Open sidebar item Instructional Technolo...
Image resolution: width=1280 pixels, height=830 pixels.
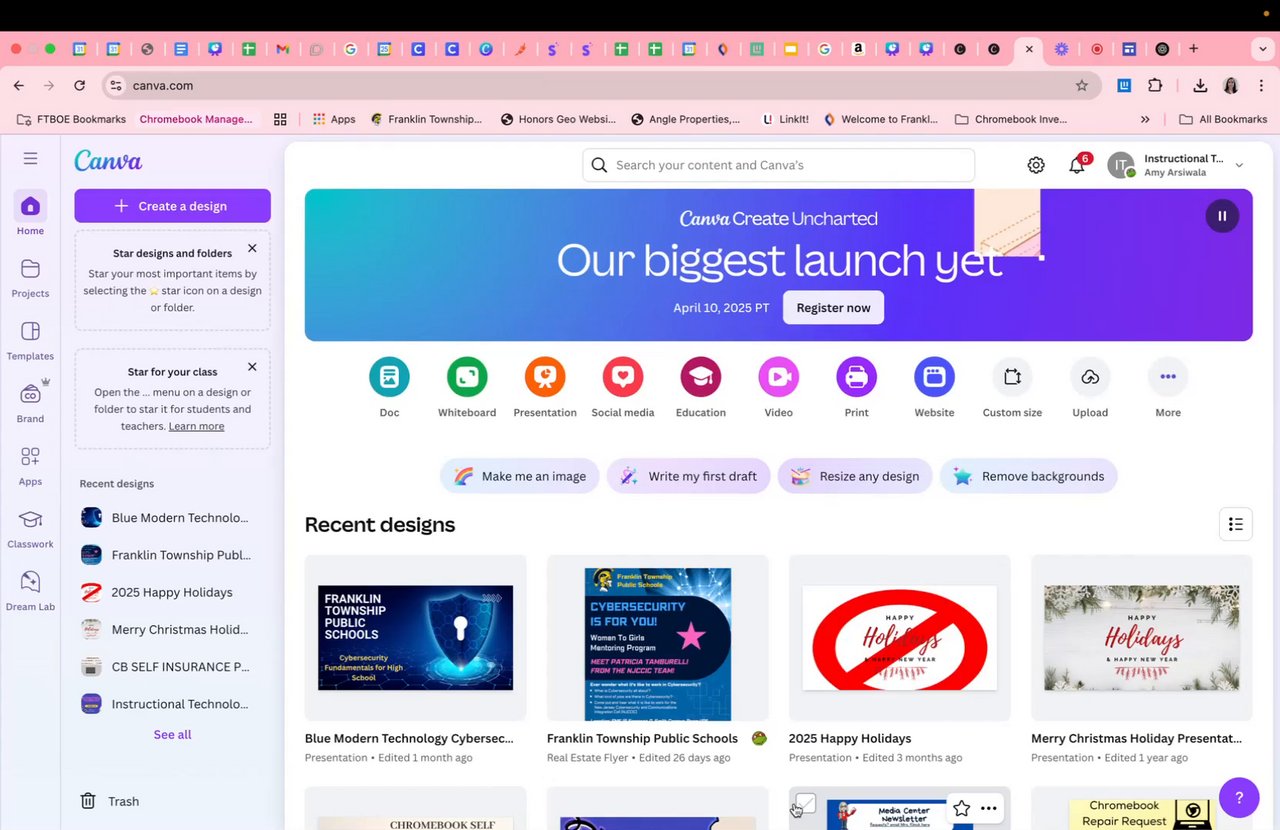165,704
